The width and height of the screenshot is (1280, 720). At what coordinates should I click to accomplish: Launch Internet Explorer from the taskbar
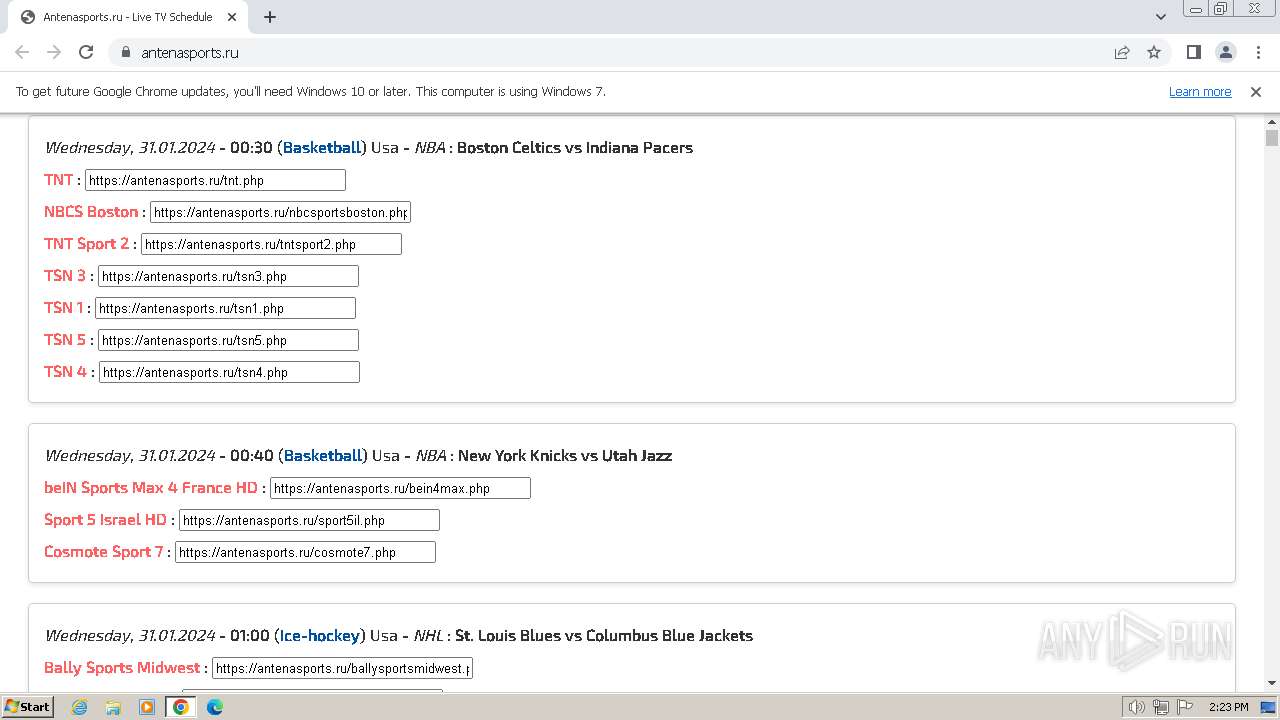coord(79,707)
